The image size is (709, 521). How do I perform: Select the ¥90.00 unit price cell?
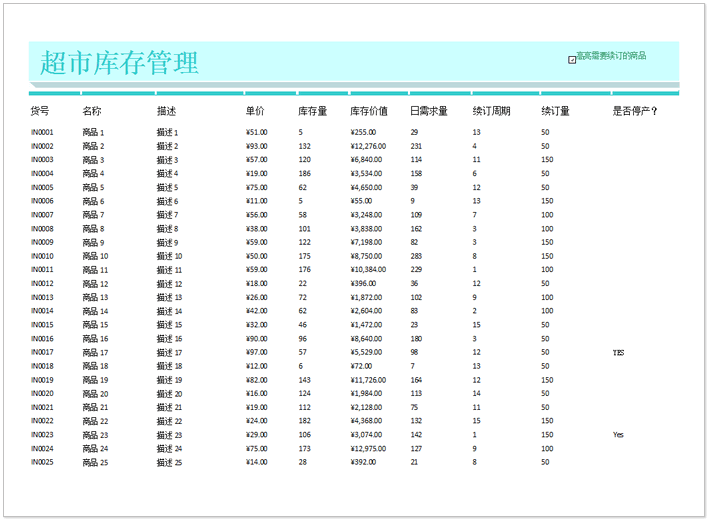(x=256, y=339)
